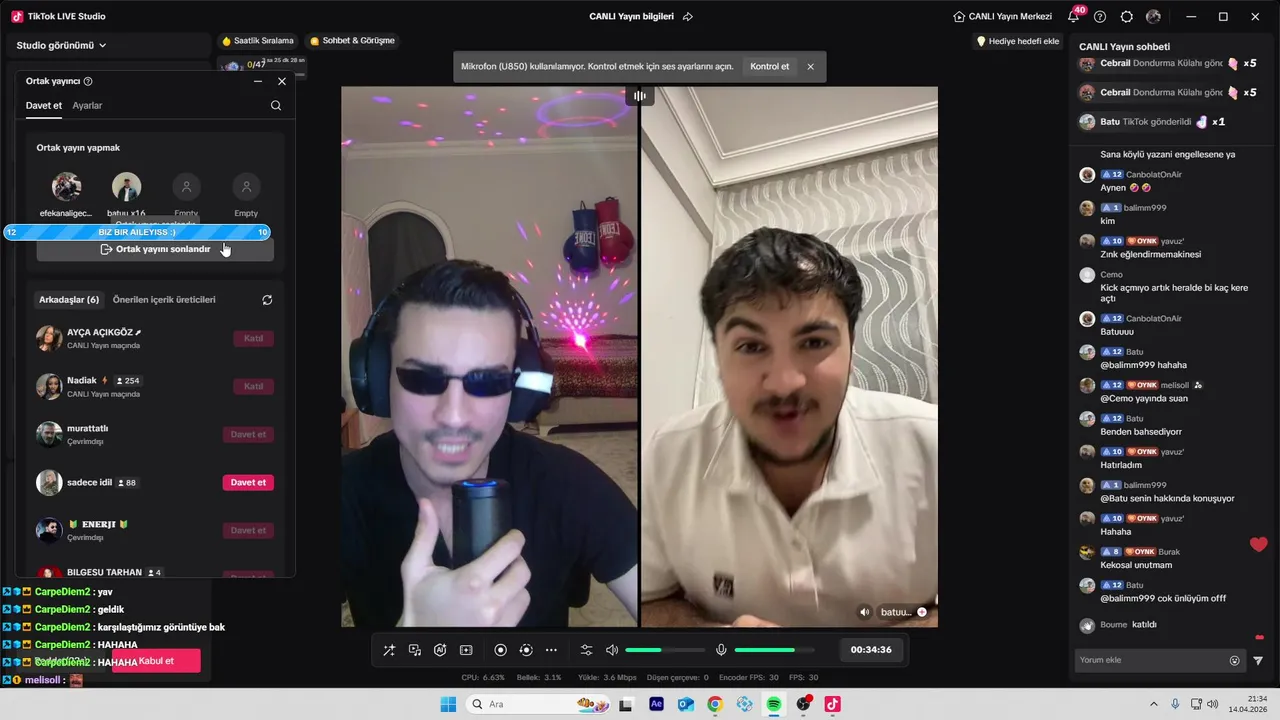Viewport: 1280px width, 720px height.
Task: Invite sadece idil with Davet et
Action: point(248,482)
